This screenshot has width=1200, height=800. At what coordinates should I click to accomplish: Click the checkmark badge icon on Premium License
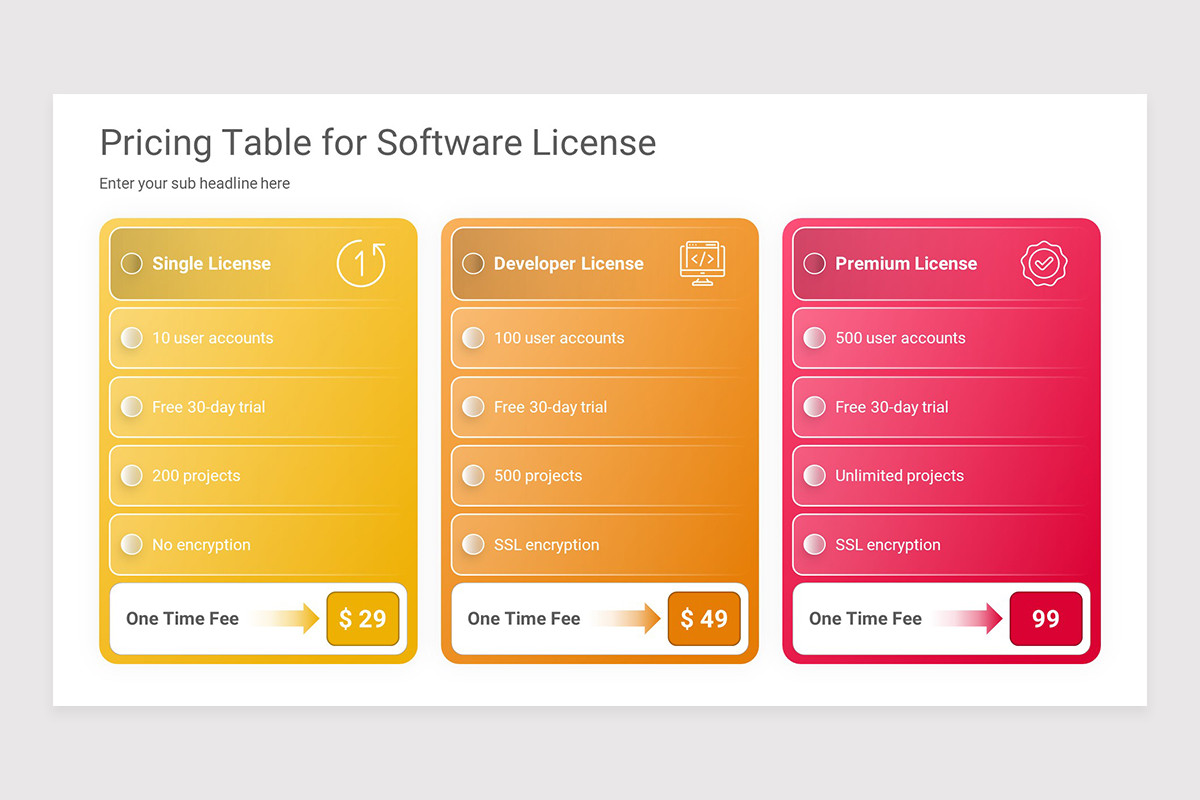point(1044,263)
